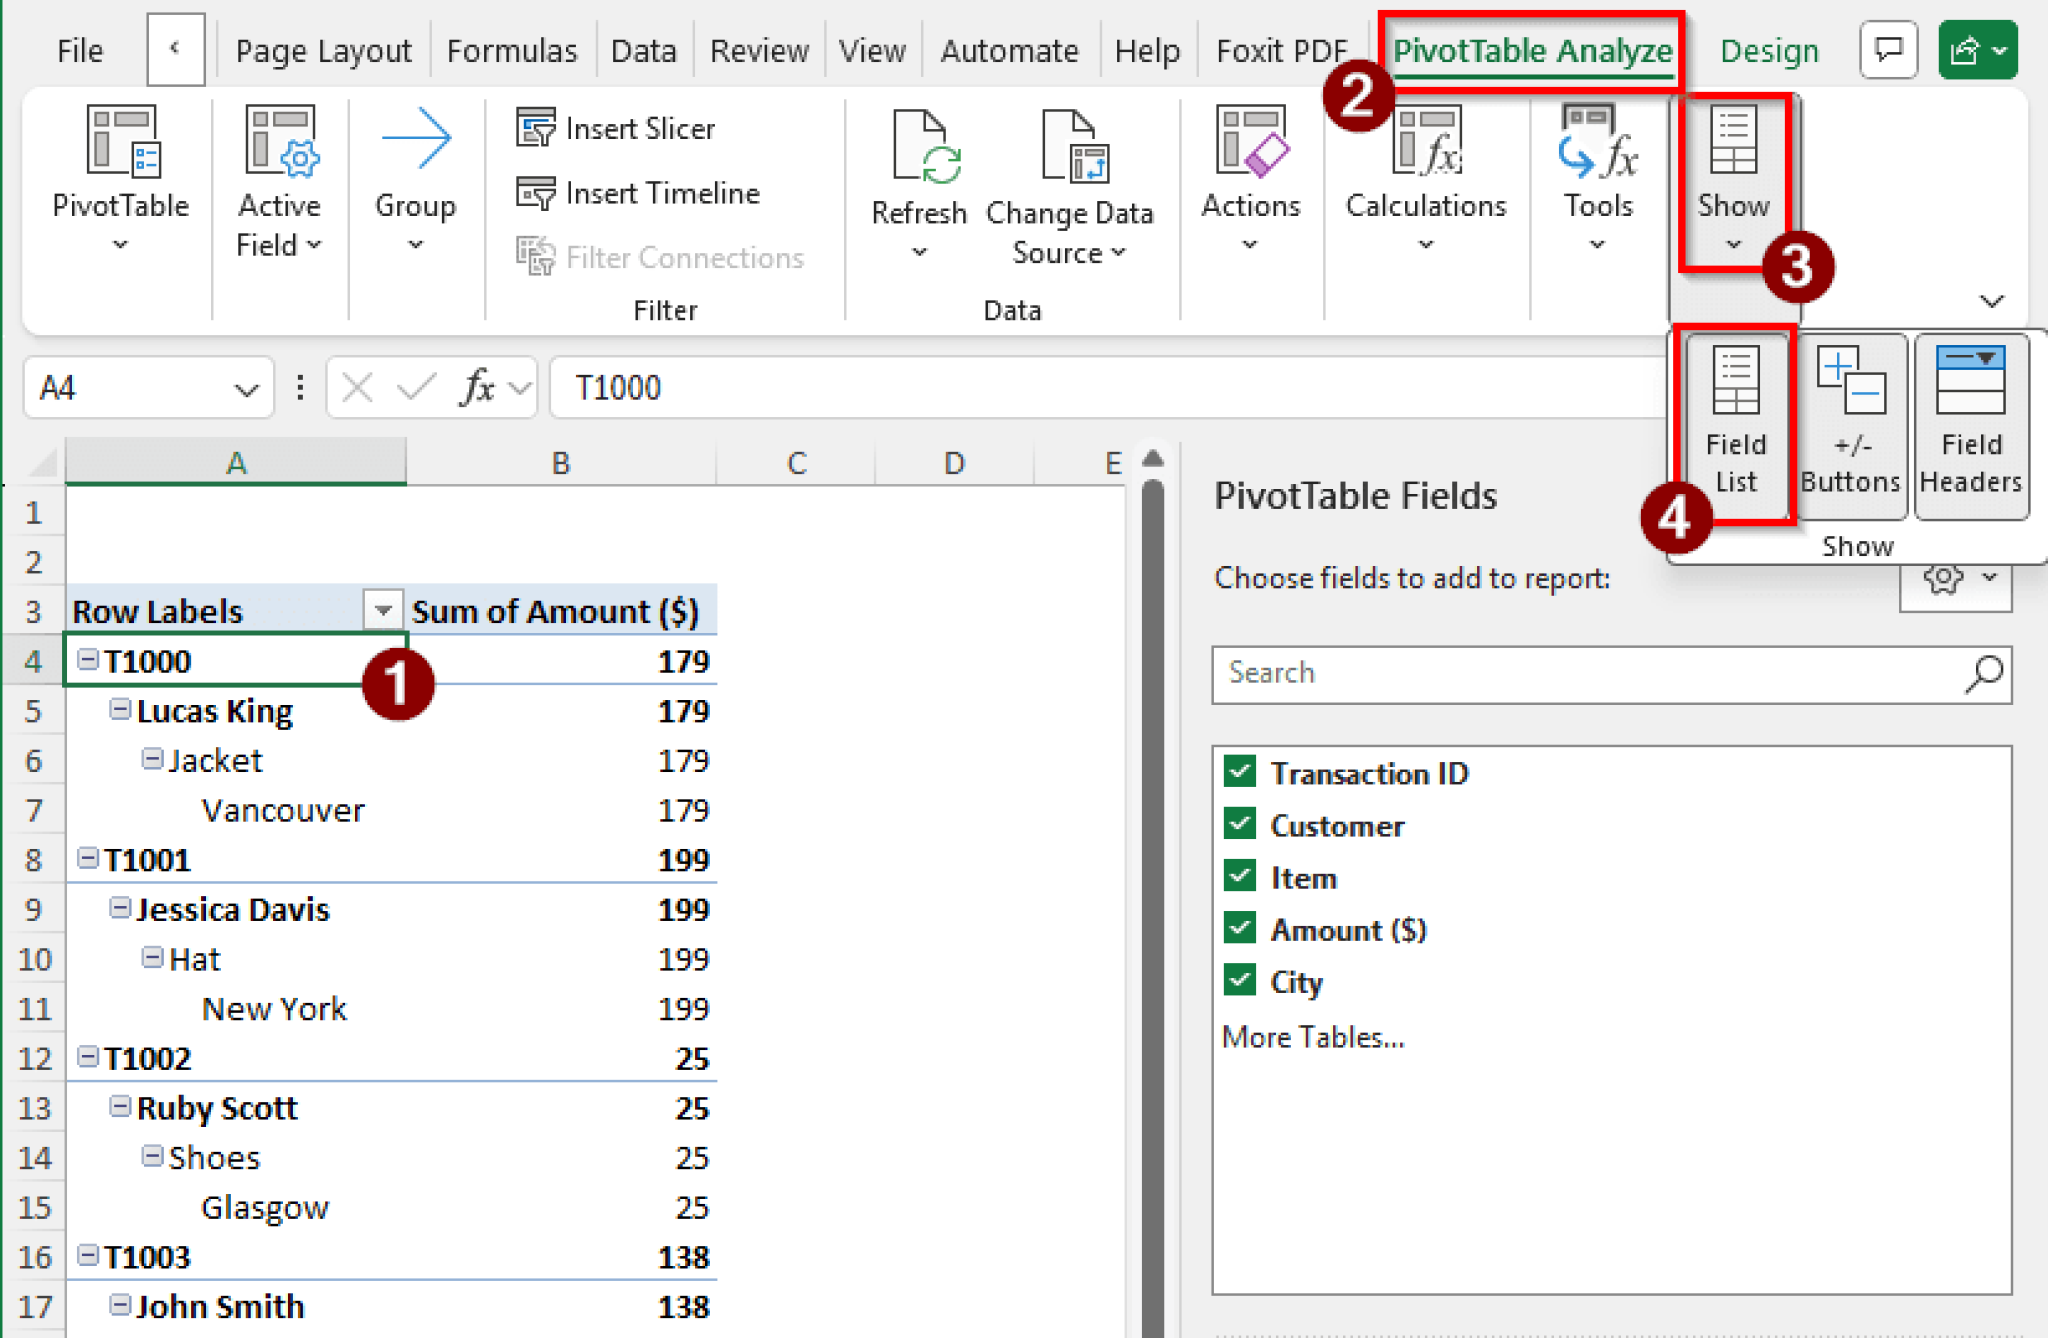Open the PivotTable Fields settings gear

pyautogui.click(x=1941, y=578)
